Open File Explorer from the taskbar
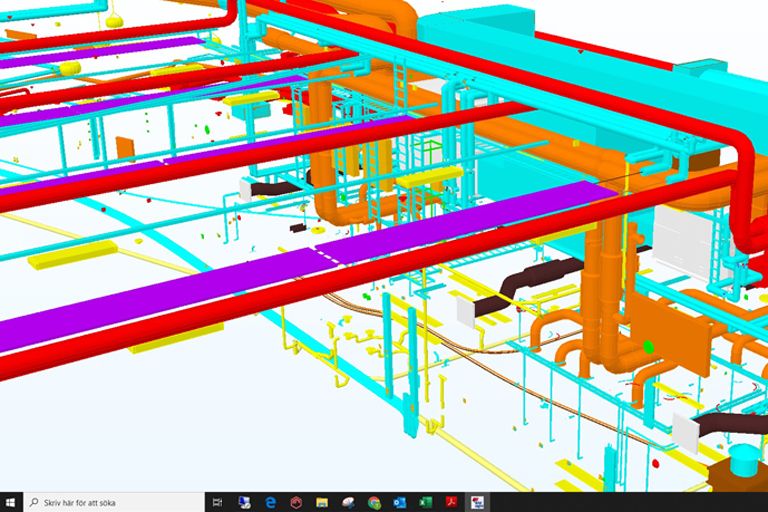This screenshot has width=768, height=512. tap(322, 502)
